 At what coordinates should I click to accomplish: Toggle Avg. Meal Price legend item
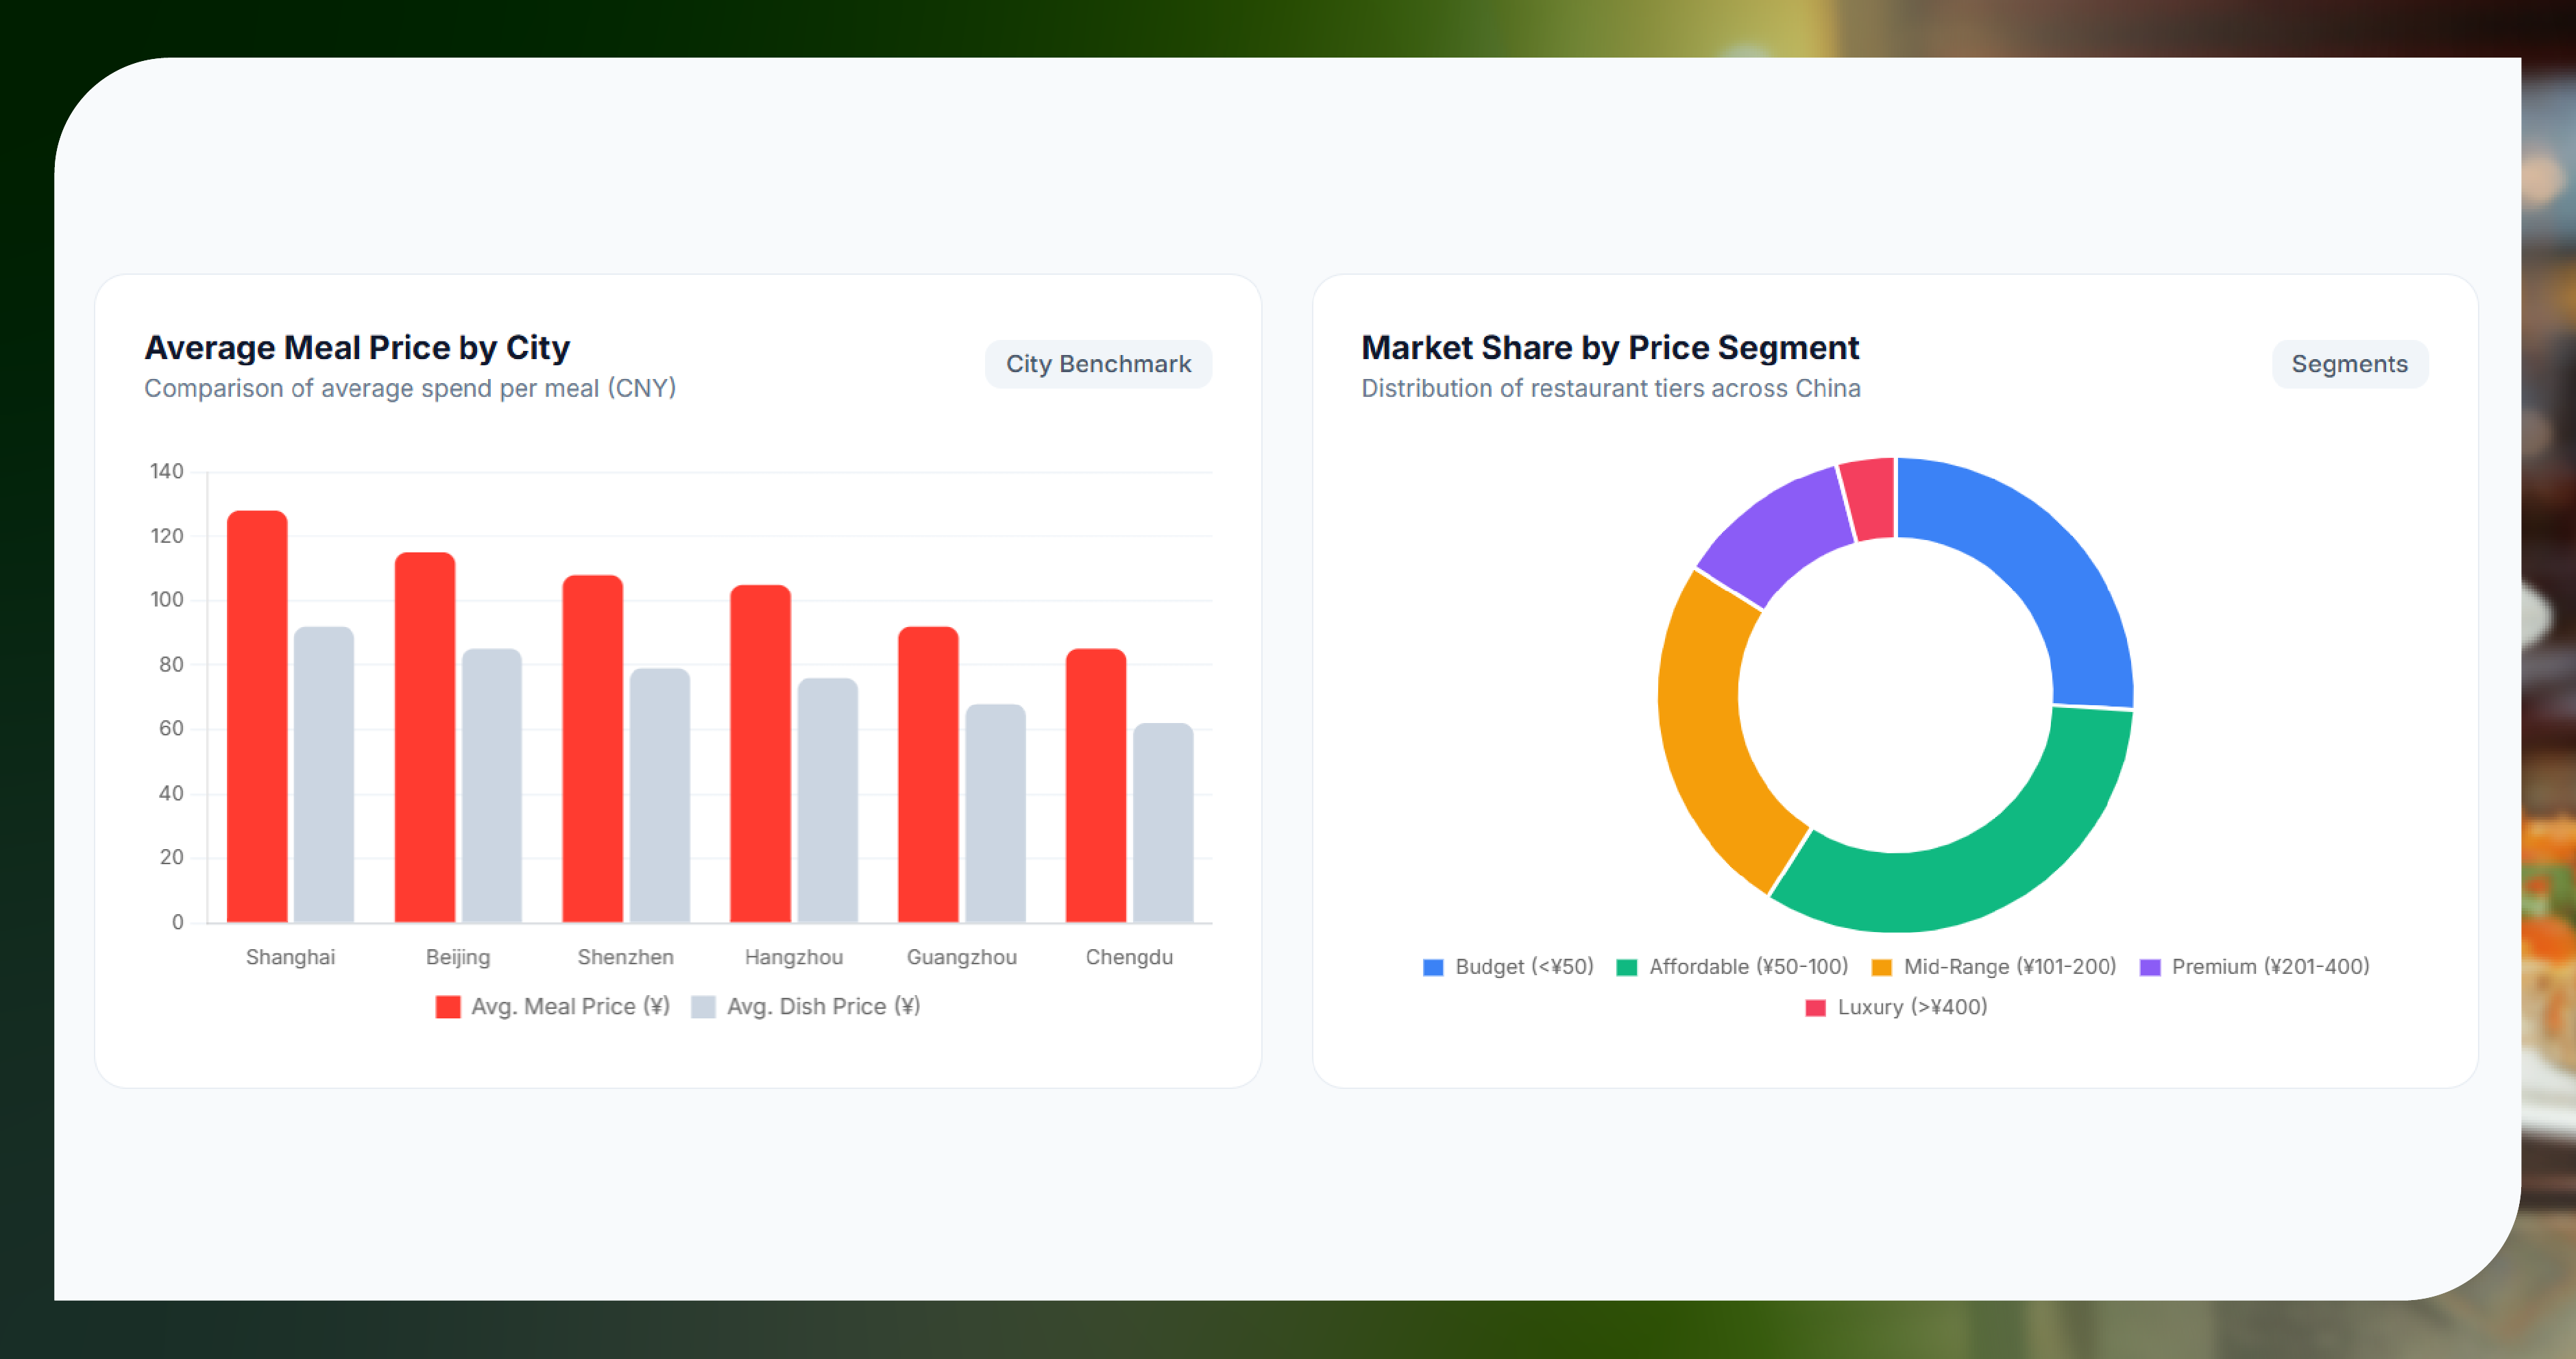pyautogui.click(x=552, y=1006)
